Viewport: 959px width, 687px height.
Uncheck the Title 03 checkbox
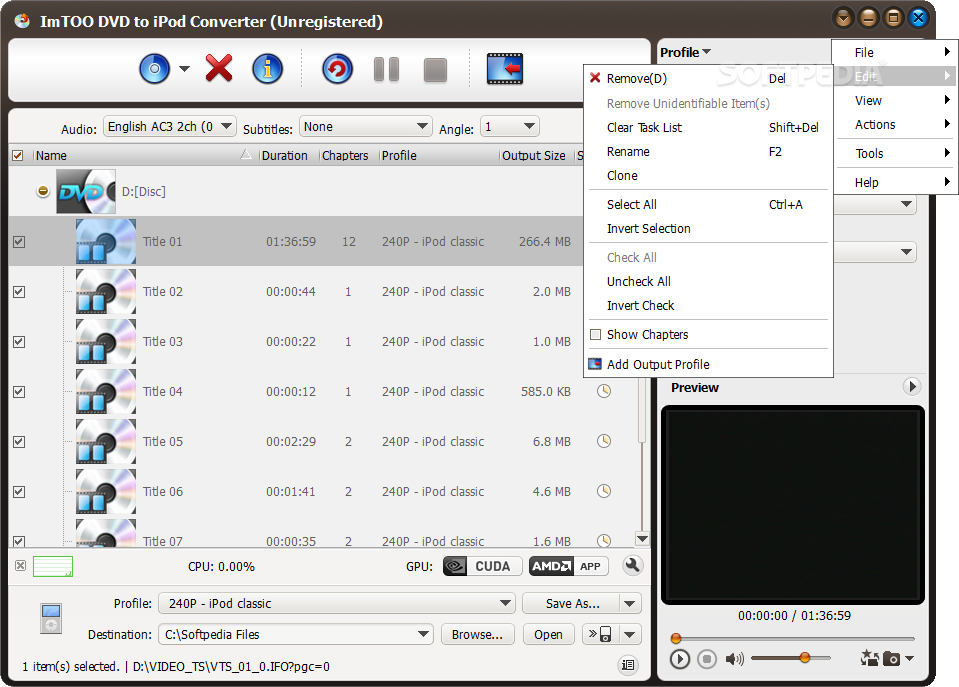[19, 342]
